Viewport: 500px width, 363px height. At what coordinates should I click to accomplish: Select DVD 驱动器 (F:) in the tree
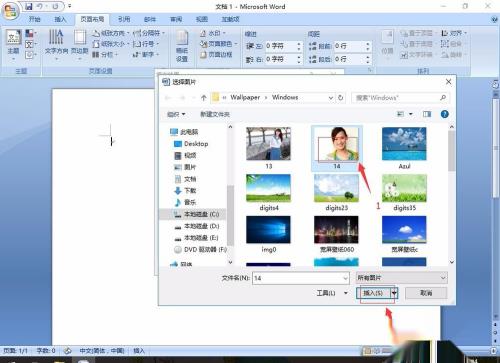pos(200,249)
